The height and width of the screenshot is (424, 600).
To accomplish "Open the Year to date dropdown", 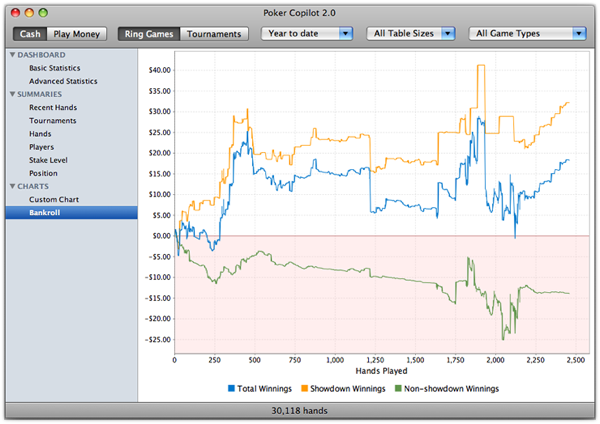I will point(307,34).
